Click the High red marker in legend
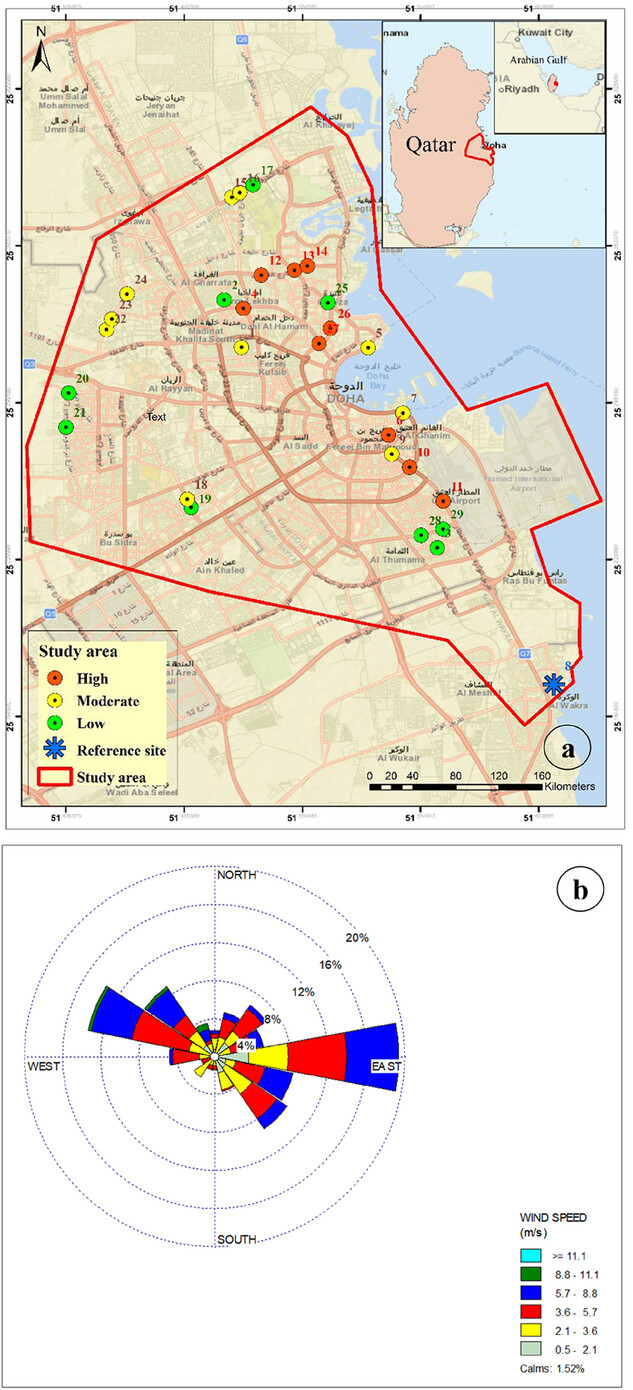 [56, 679]
